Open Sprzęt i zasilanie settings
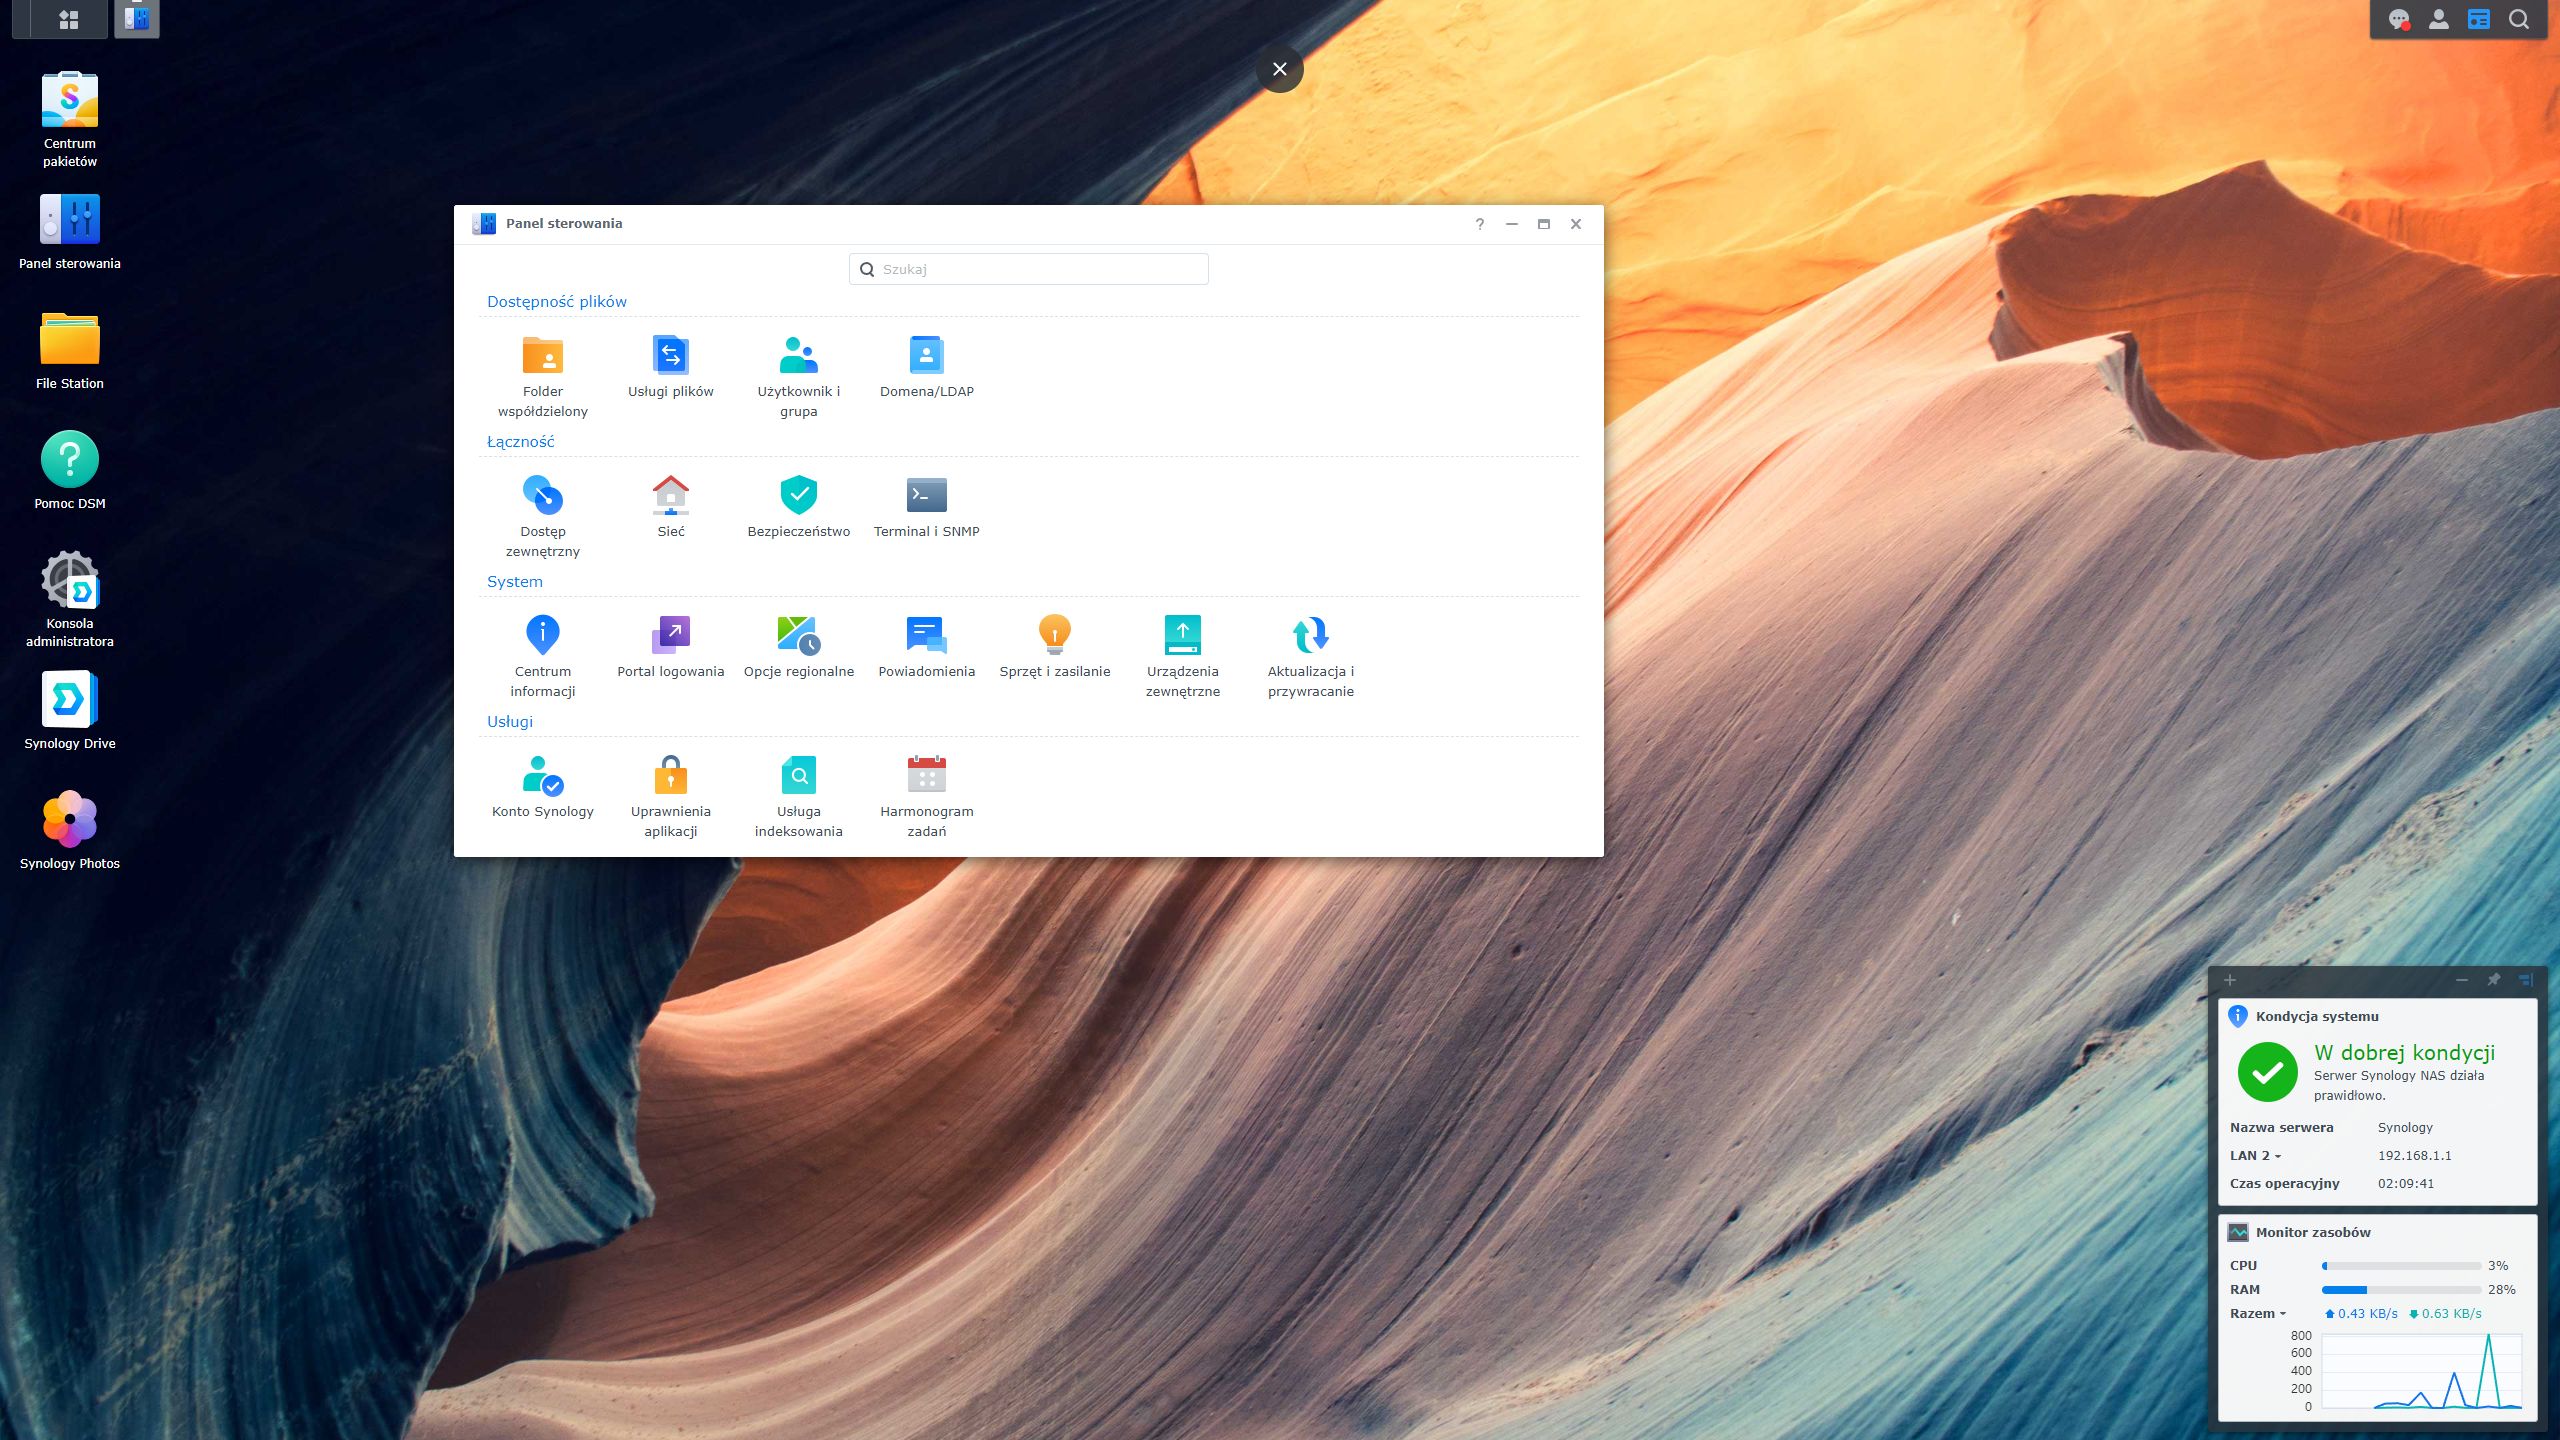2560x1440 pixels. (x=1055, y=647)
